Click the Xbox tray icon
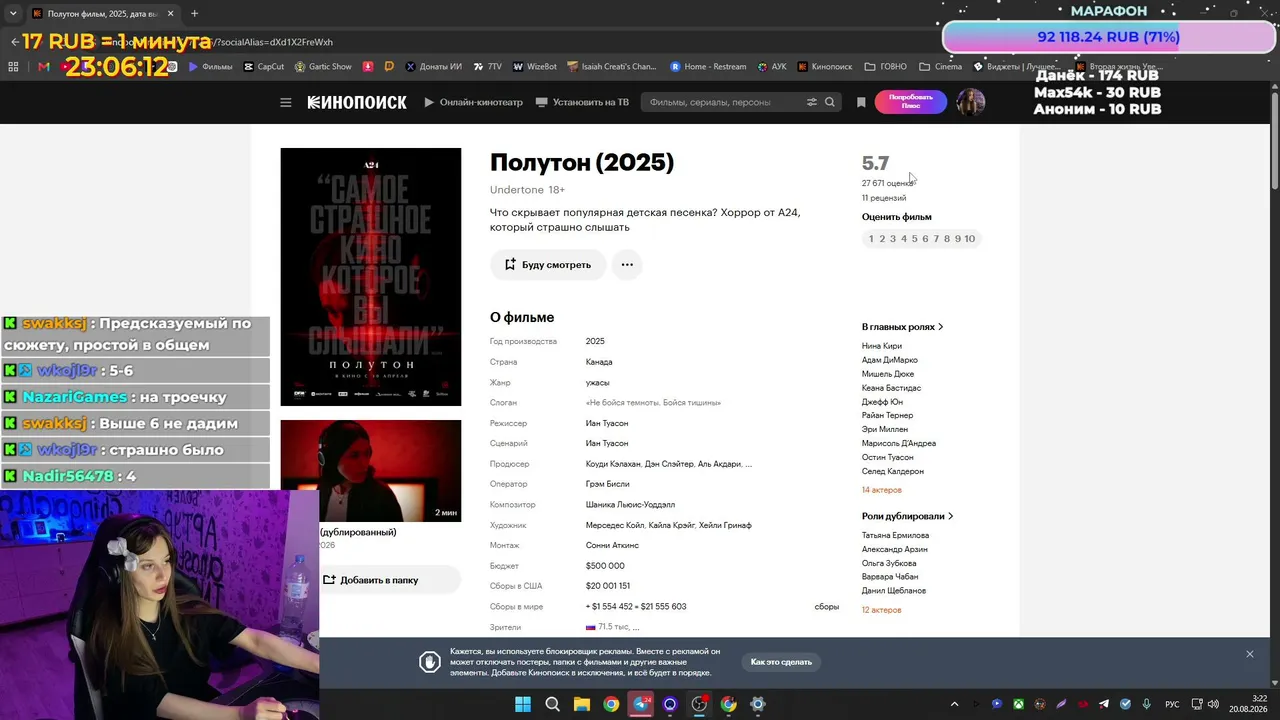Screen dimensions: 1280x720 (1018, 704)
